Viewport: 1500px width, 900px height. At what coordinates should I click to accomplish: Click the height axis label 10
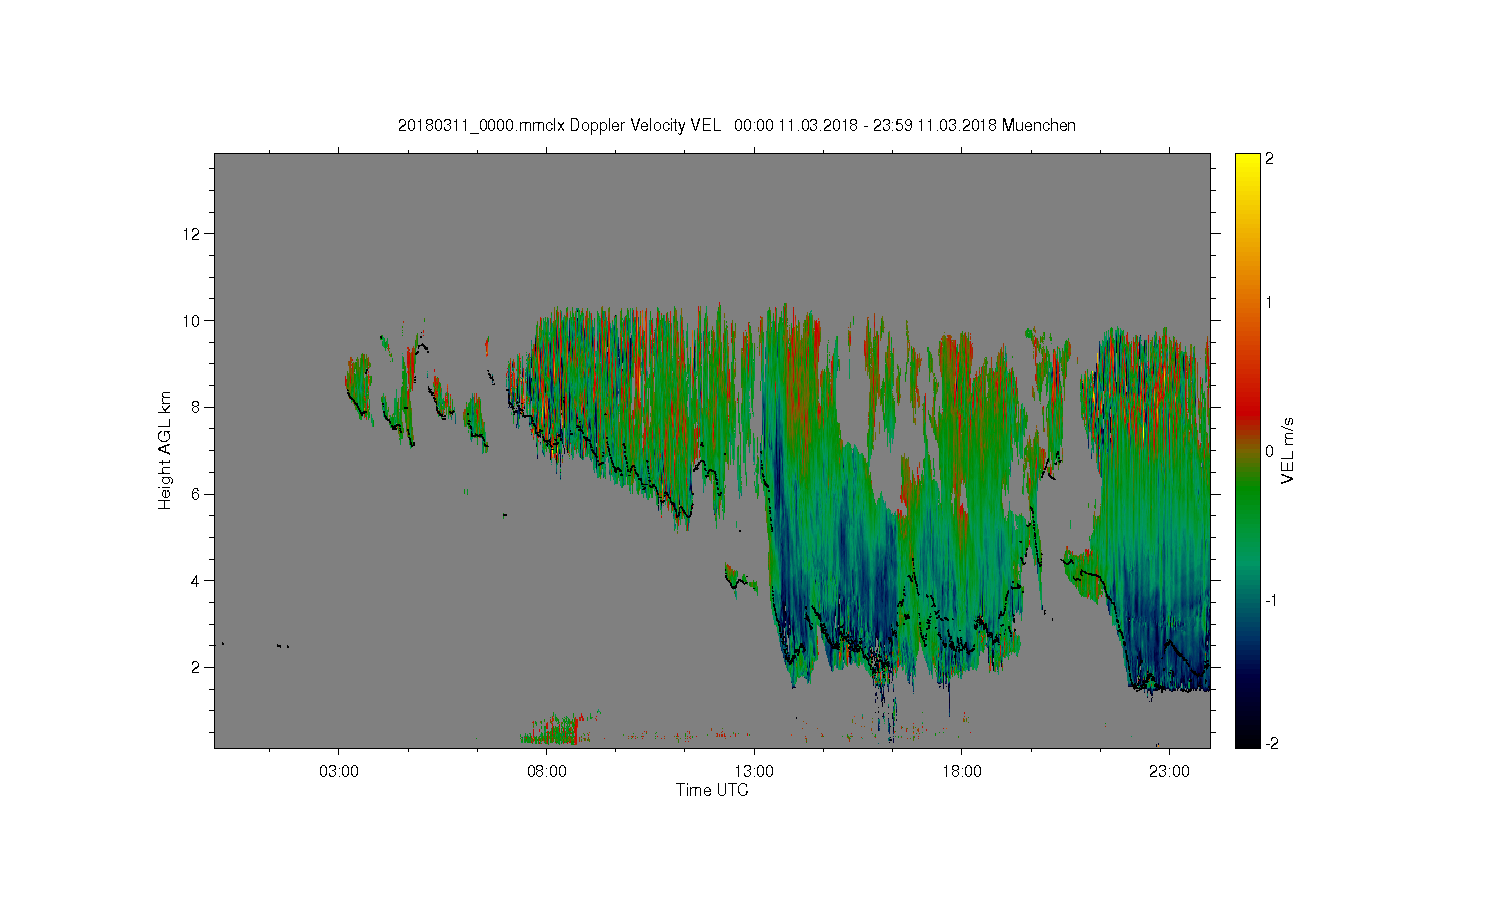pos(192,320)
